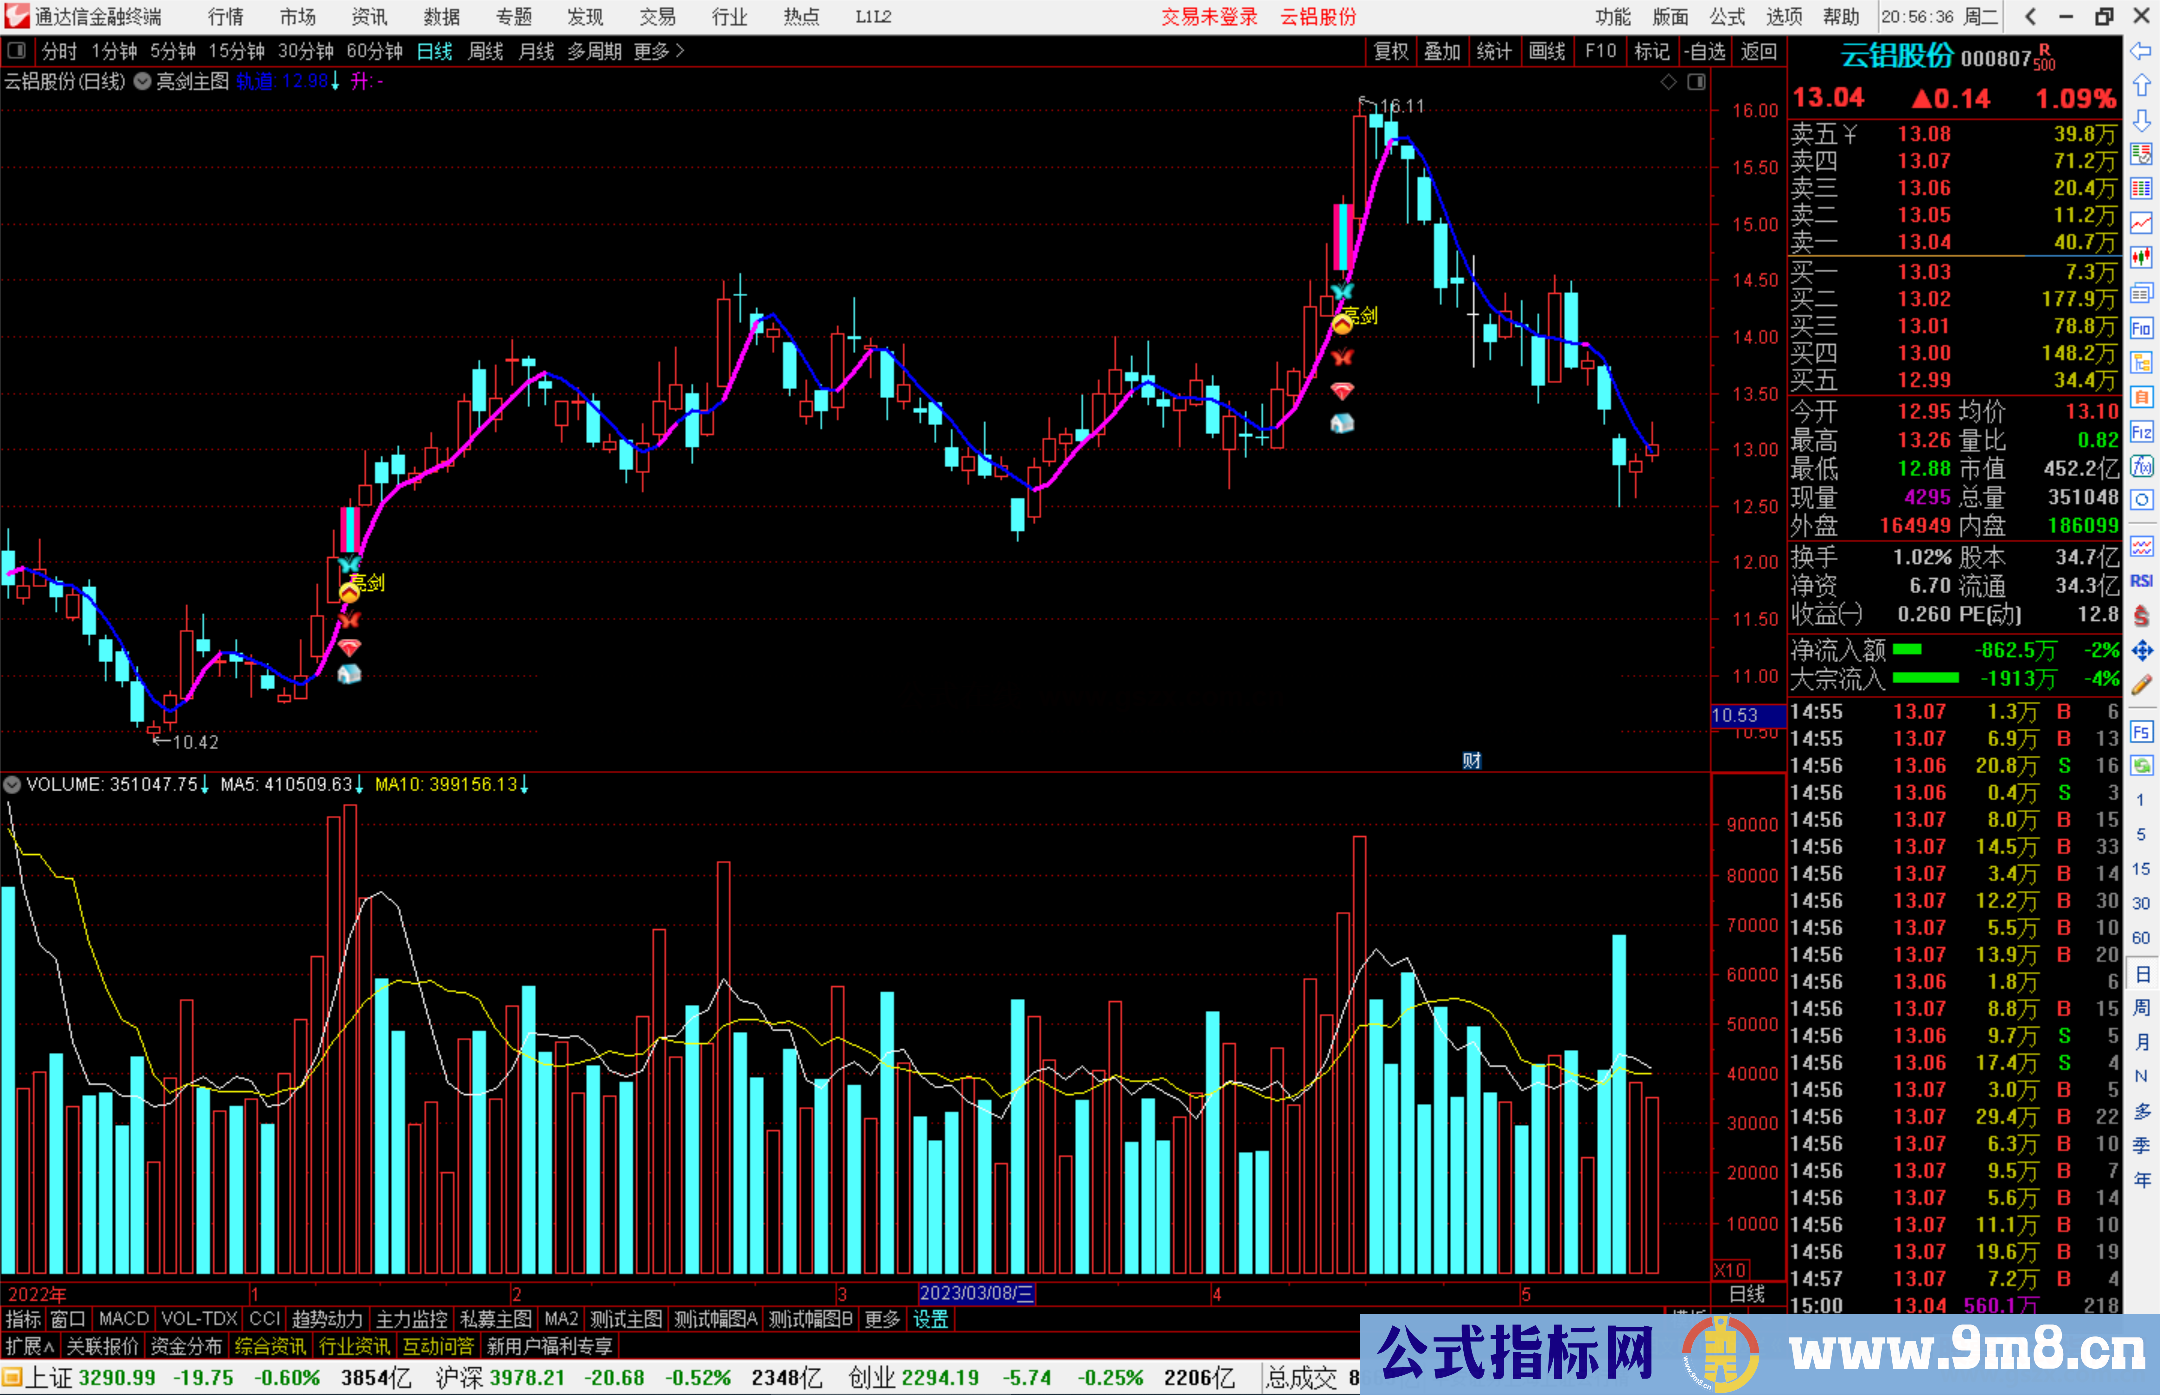Click the f(x) formula sidebar icon

click(x=2141, y=466)
